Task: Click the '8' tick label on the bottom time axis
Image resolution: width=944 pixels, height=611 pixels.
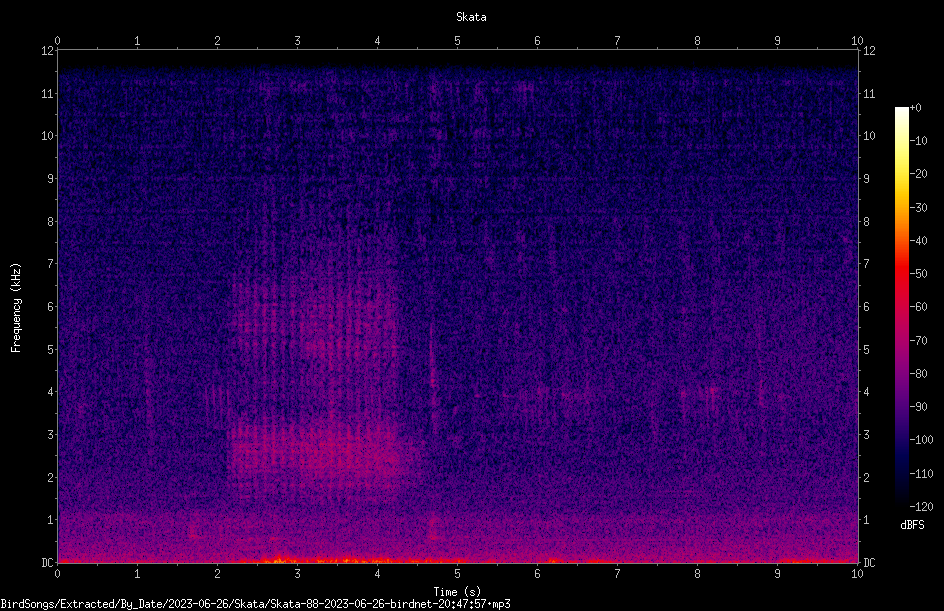Action: [697, 574]
